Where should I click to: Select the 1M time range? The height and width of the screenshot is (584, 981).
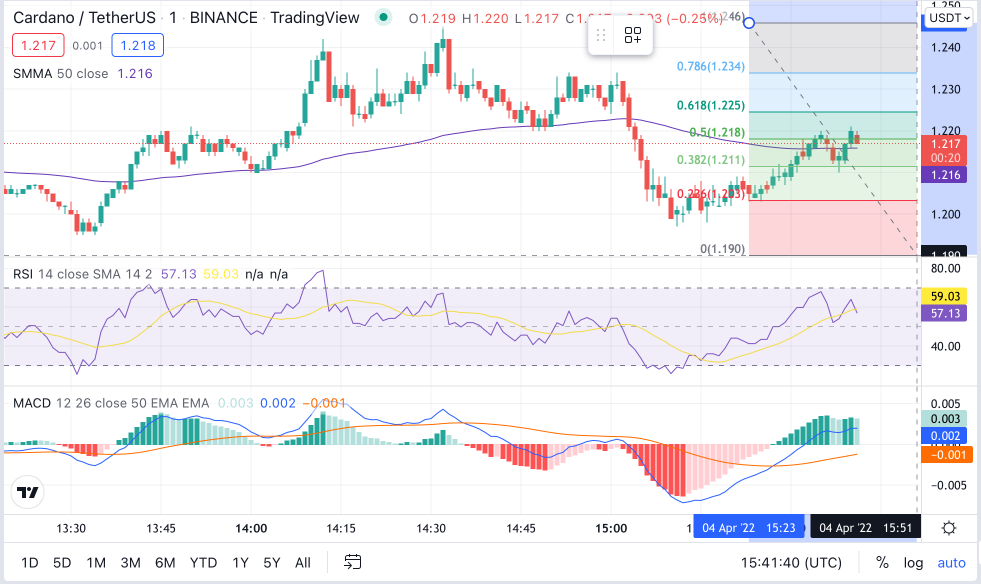(x=96, y=562)
